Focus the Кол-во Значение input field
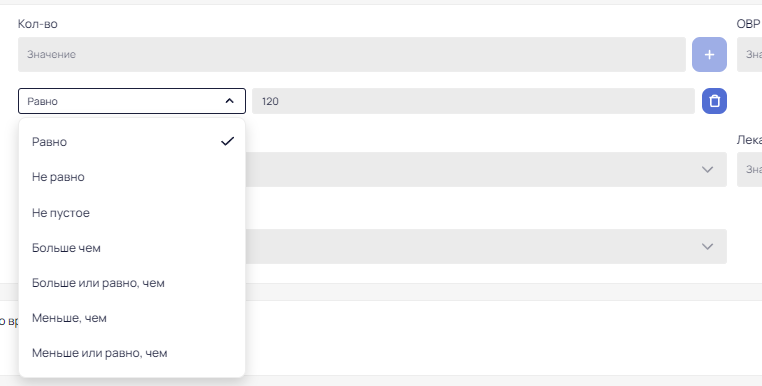762x386 pixels. [352, 54]
